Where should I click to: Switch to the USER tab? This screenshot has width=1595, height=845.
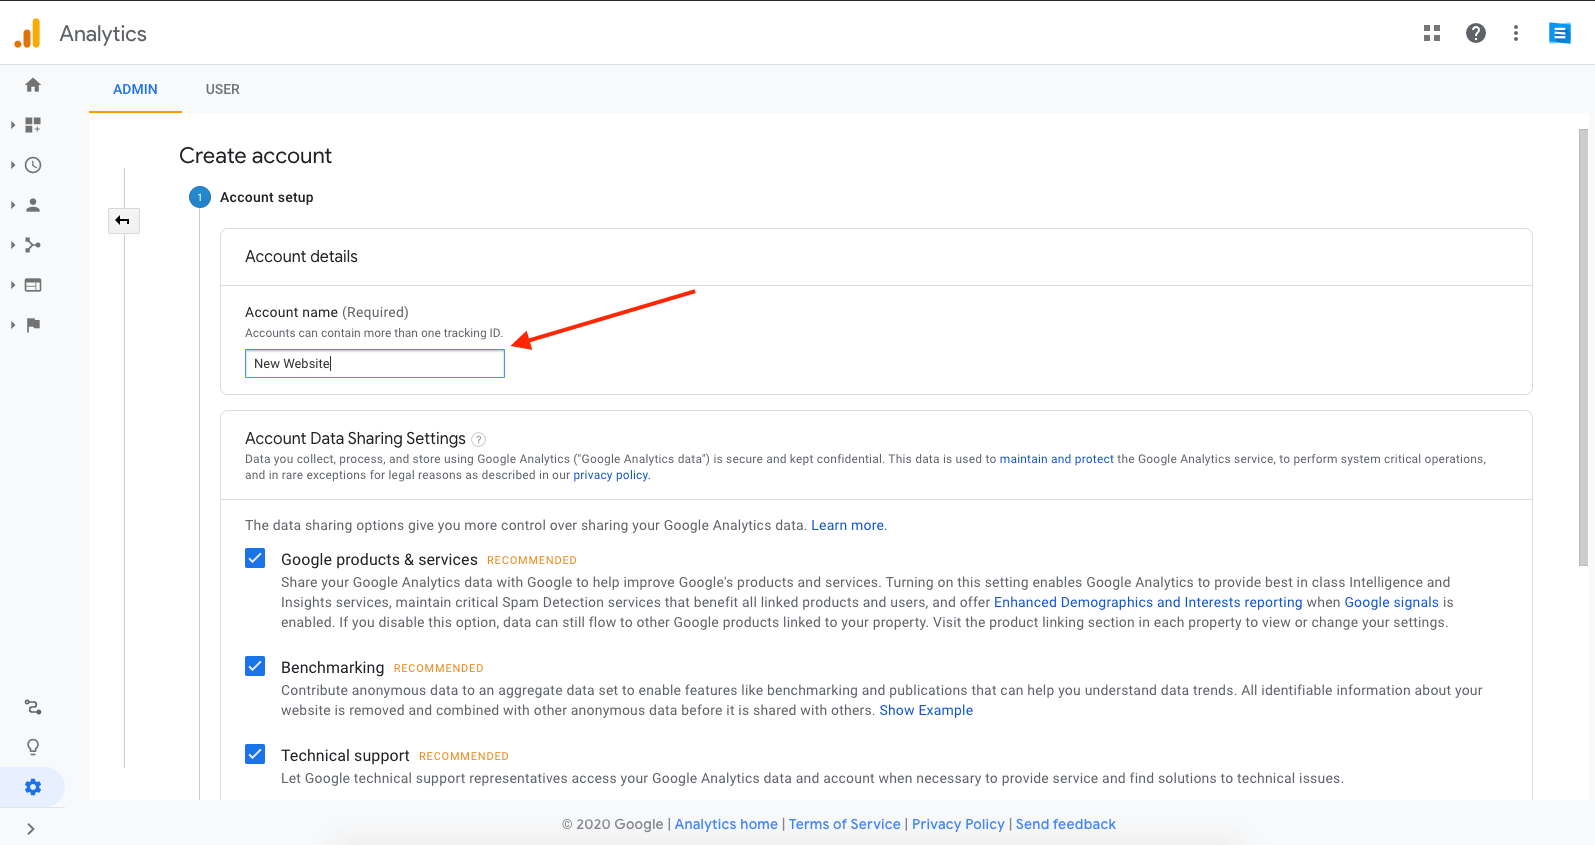(x=223, y=89)
